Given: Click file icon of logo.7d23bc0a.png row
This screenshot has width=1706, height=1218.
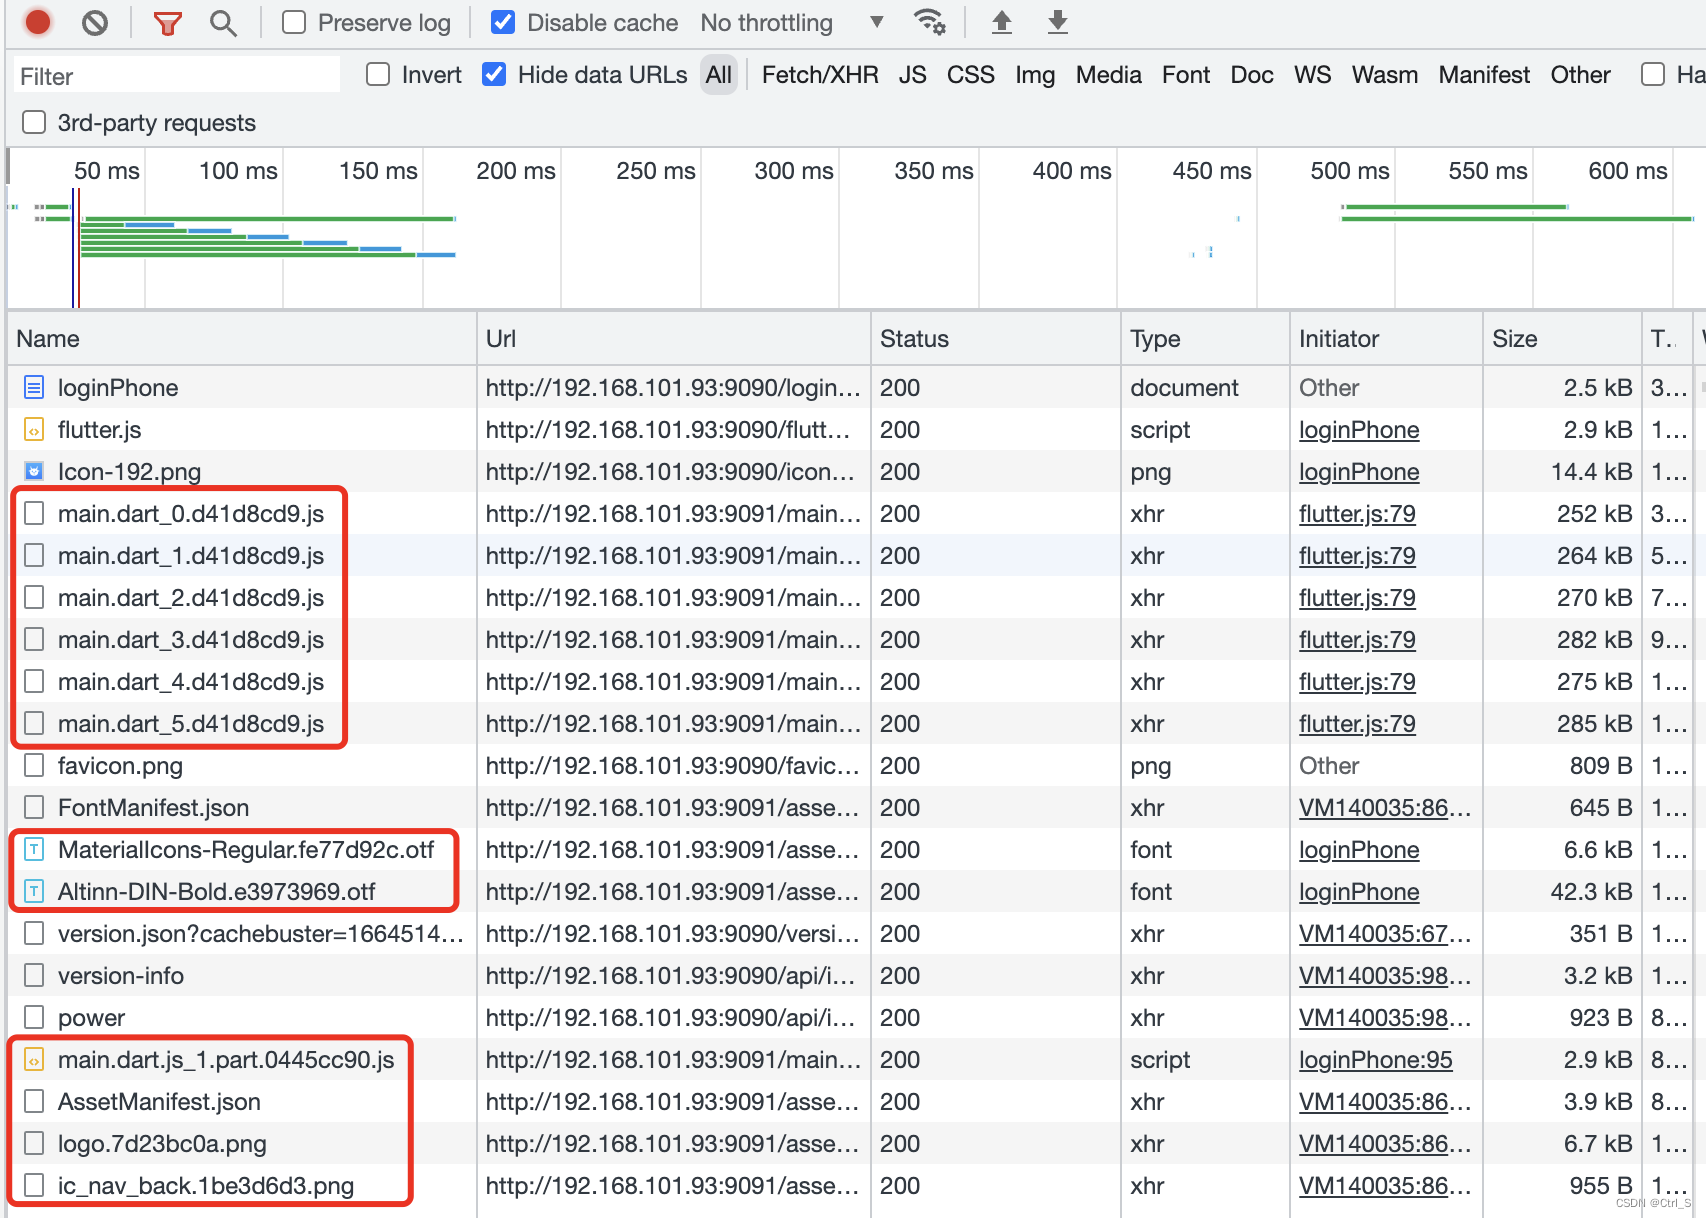Looking at the screenshot, I should click(x=34, y=1143).
